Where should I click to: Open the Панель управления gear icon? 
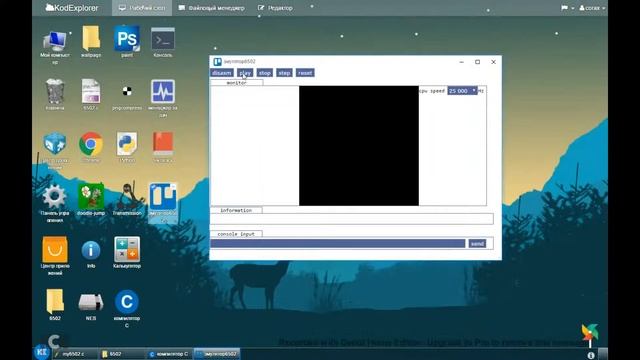point(55,196)
